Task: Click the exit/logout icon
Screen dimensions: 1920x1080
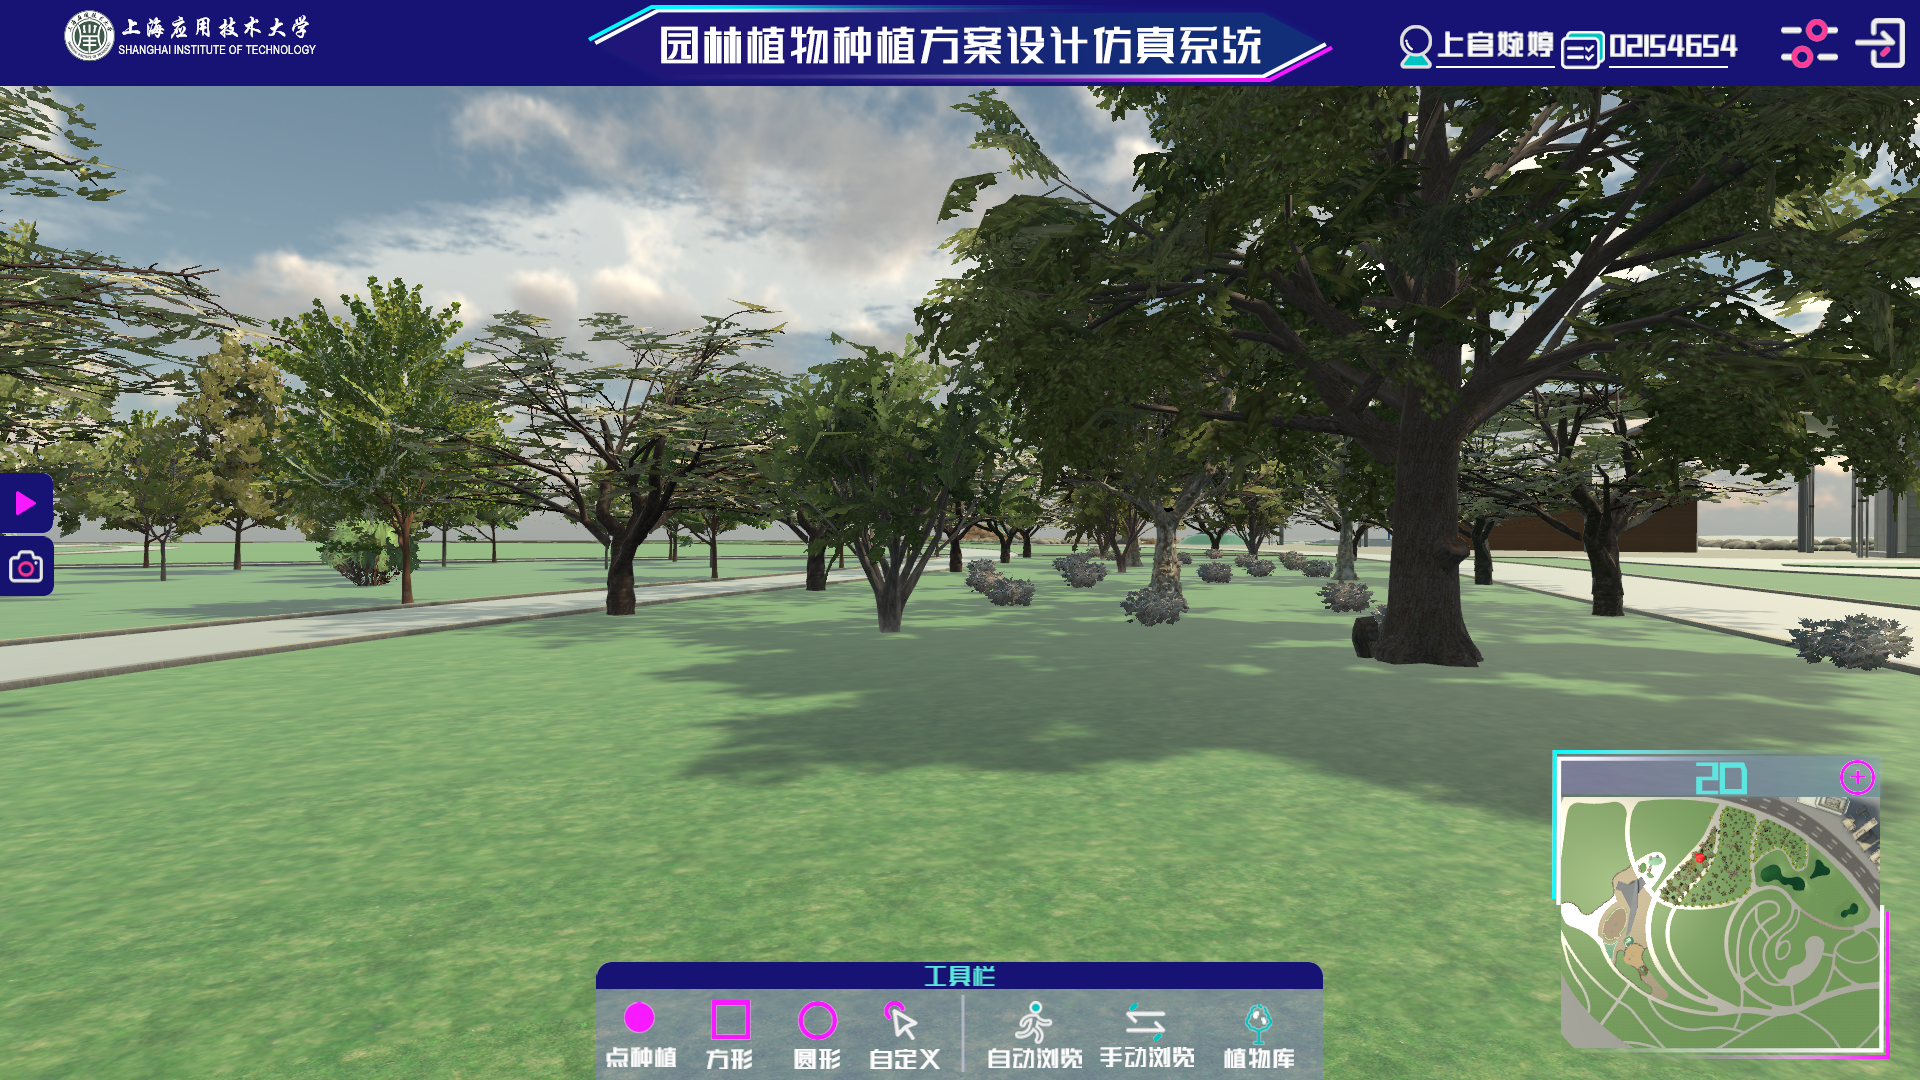Action: 1881,44
